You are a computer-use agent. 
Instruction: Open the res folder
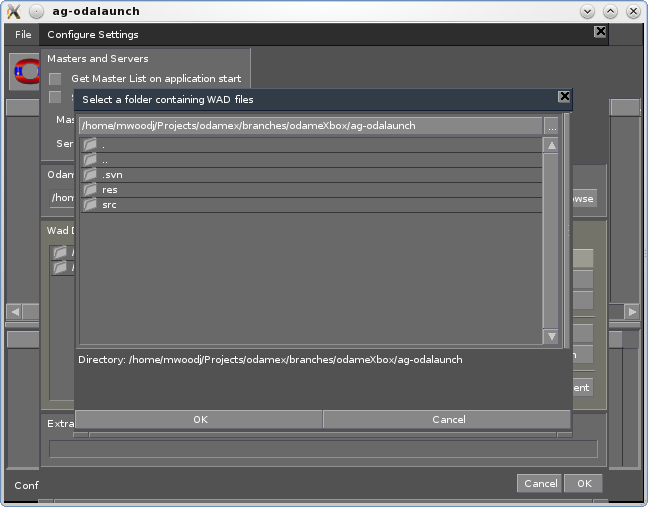pyautogui.click(x=109, y=190)
